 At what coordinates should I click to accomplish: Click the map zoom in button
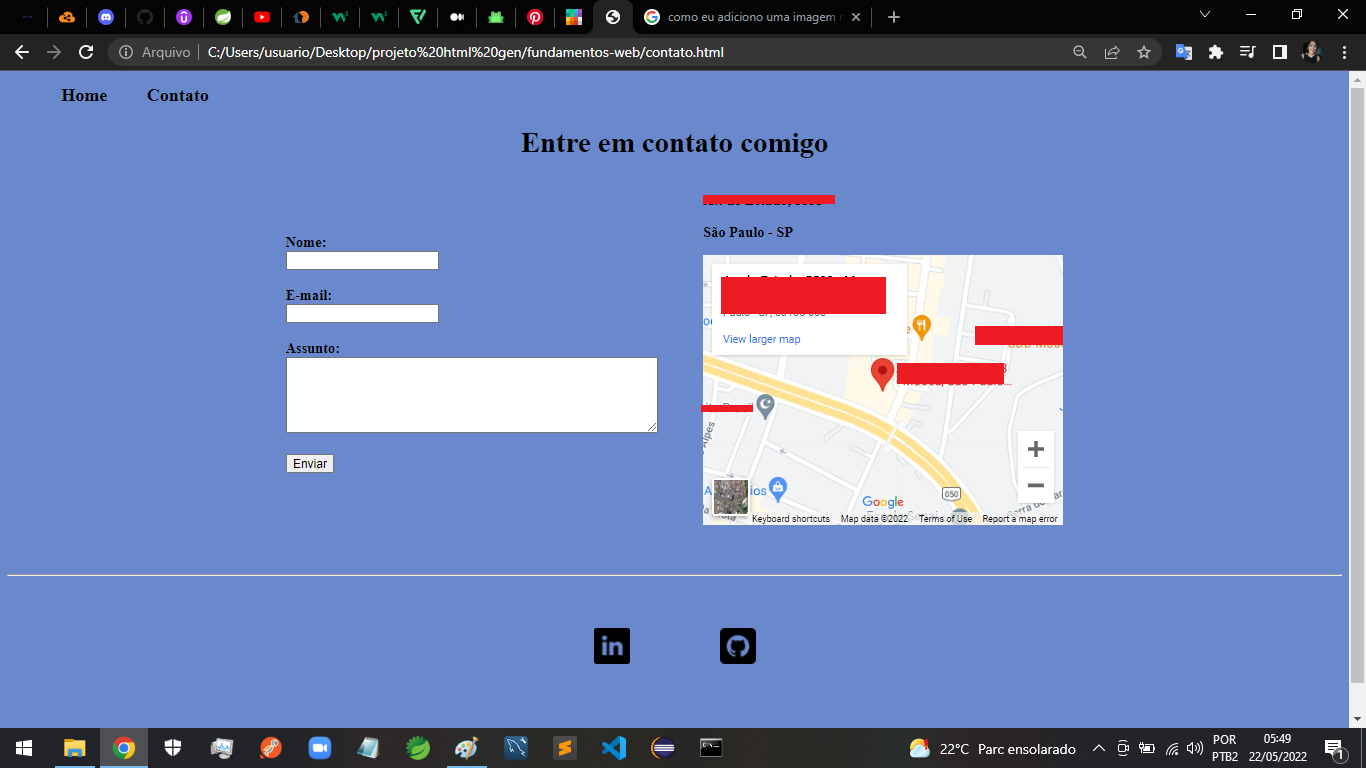pyautogui.click(x=1035, y=450)
